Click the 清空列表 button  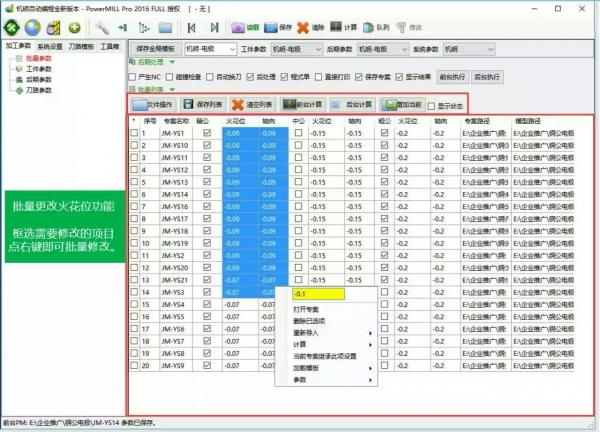coord(252,104)
